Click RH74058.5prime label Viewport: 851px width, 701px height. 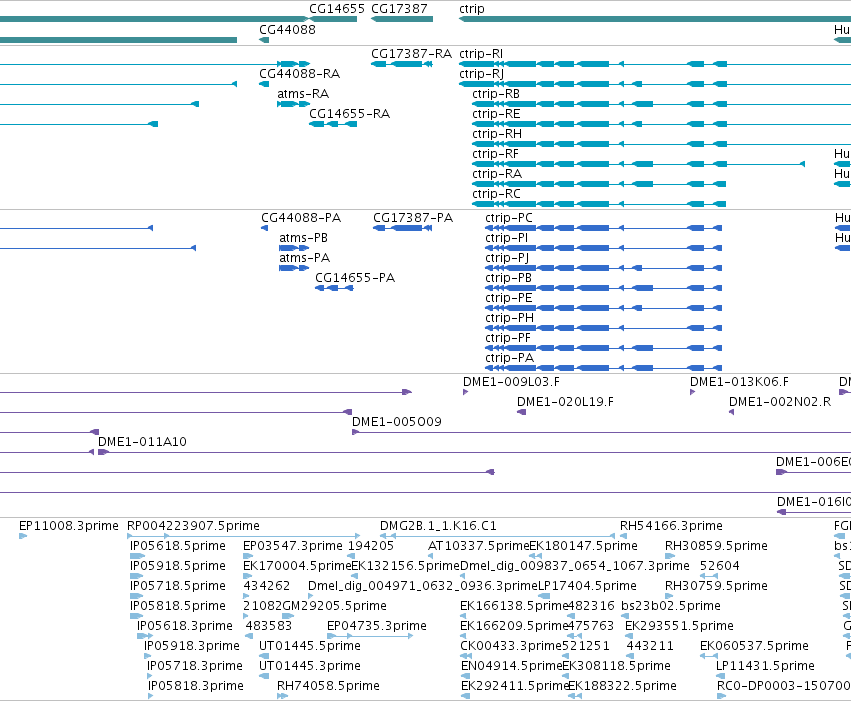click(328, 687)
